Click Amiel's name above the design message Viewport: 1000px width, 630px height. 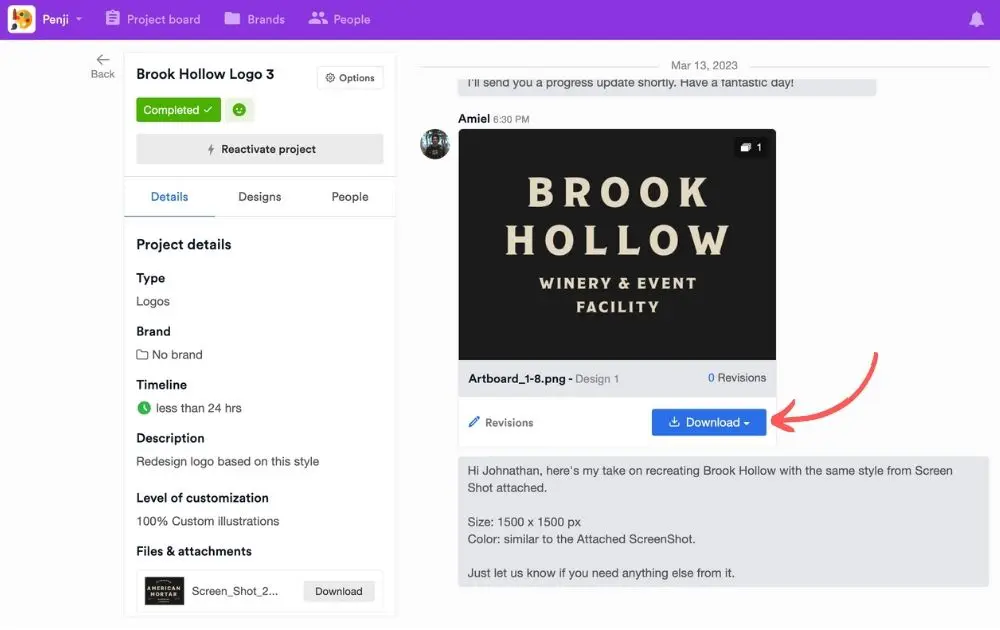[474, 119]
